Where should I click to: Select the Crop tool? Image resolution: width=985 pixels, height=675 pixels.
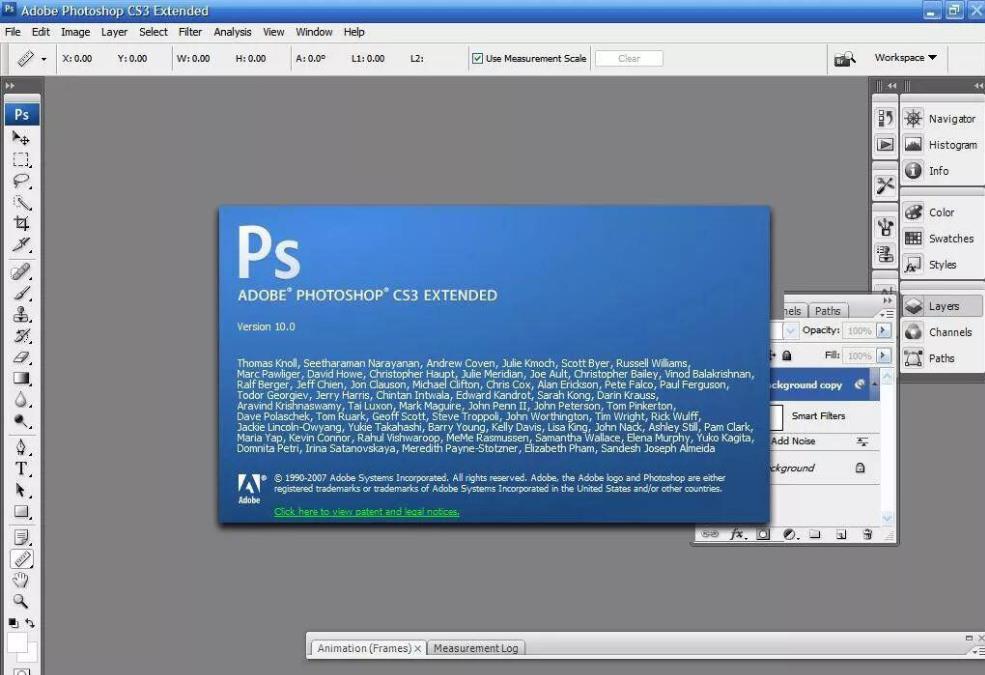click(x=21, y=224)
